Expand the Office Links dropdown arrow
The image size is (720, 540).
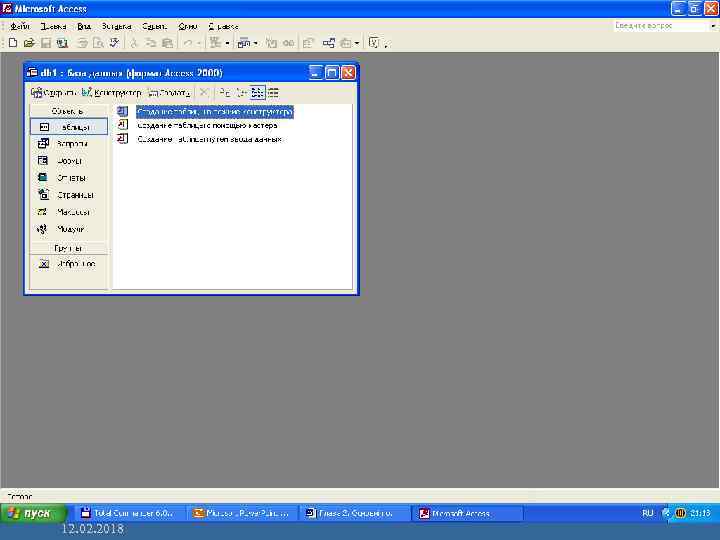[x=227, y=43]
